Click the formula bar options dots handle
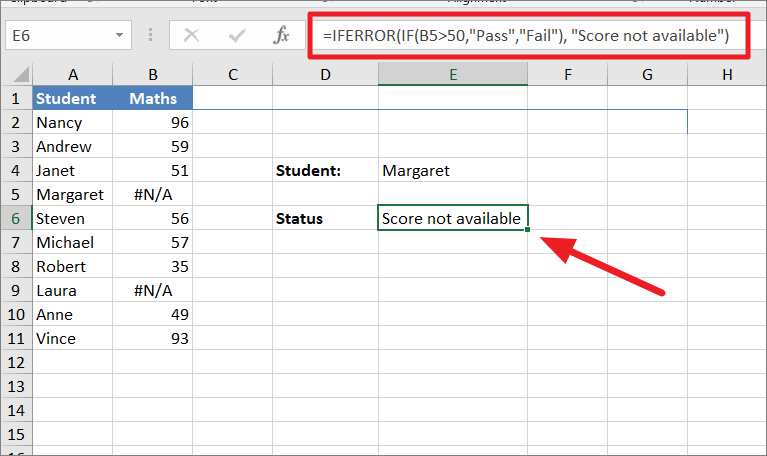 point(150,35)
